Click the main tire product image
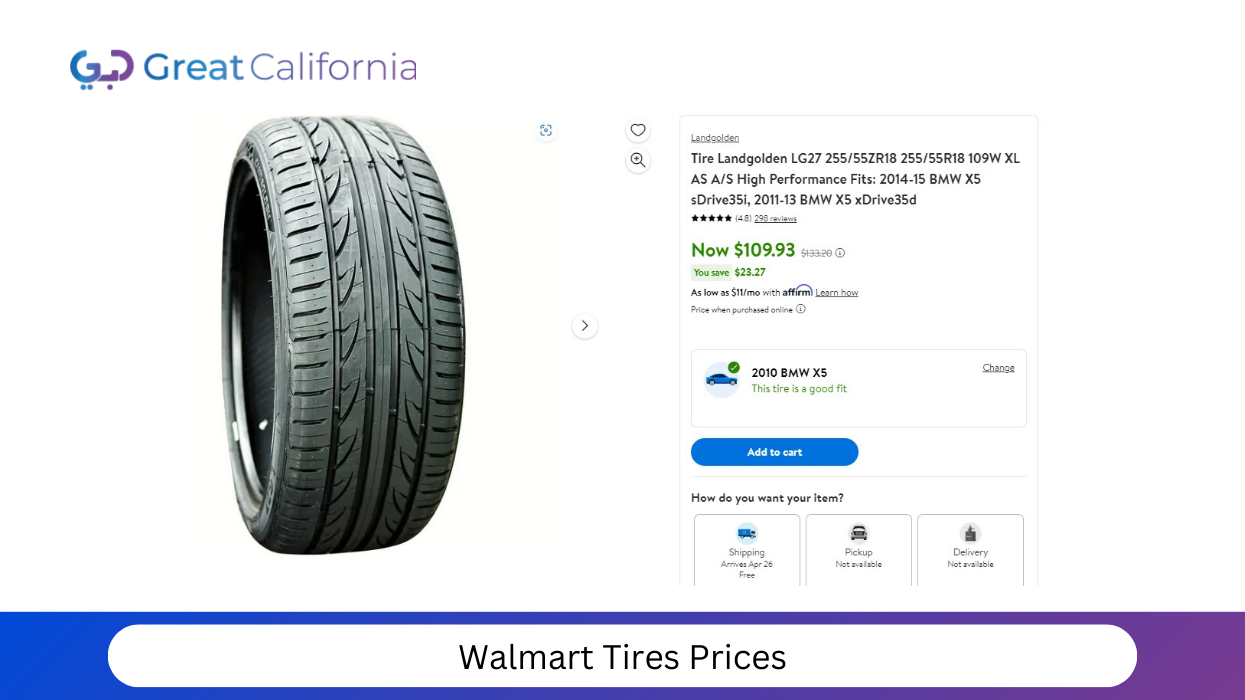The image size is (1245, 700). [343, 335]
